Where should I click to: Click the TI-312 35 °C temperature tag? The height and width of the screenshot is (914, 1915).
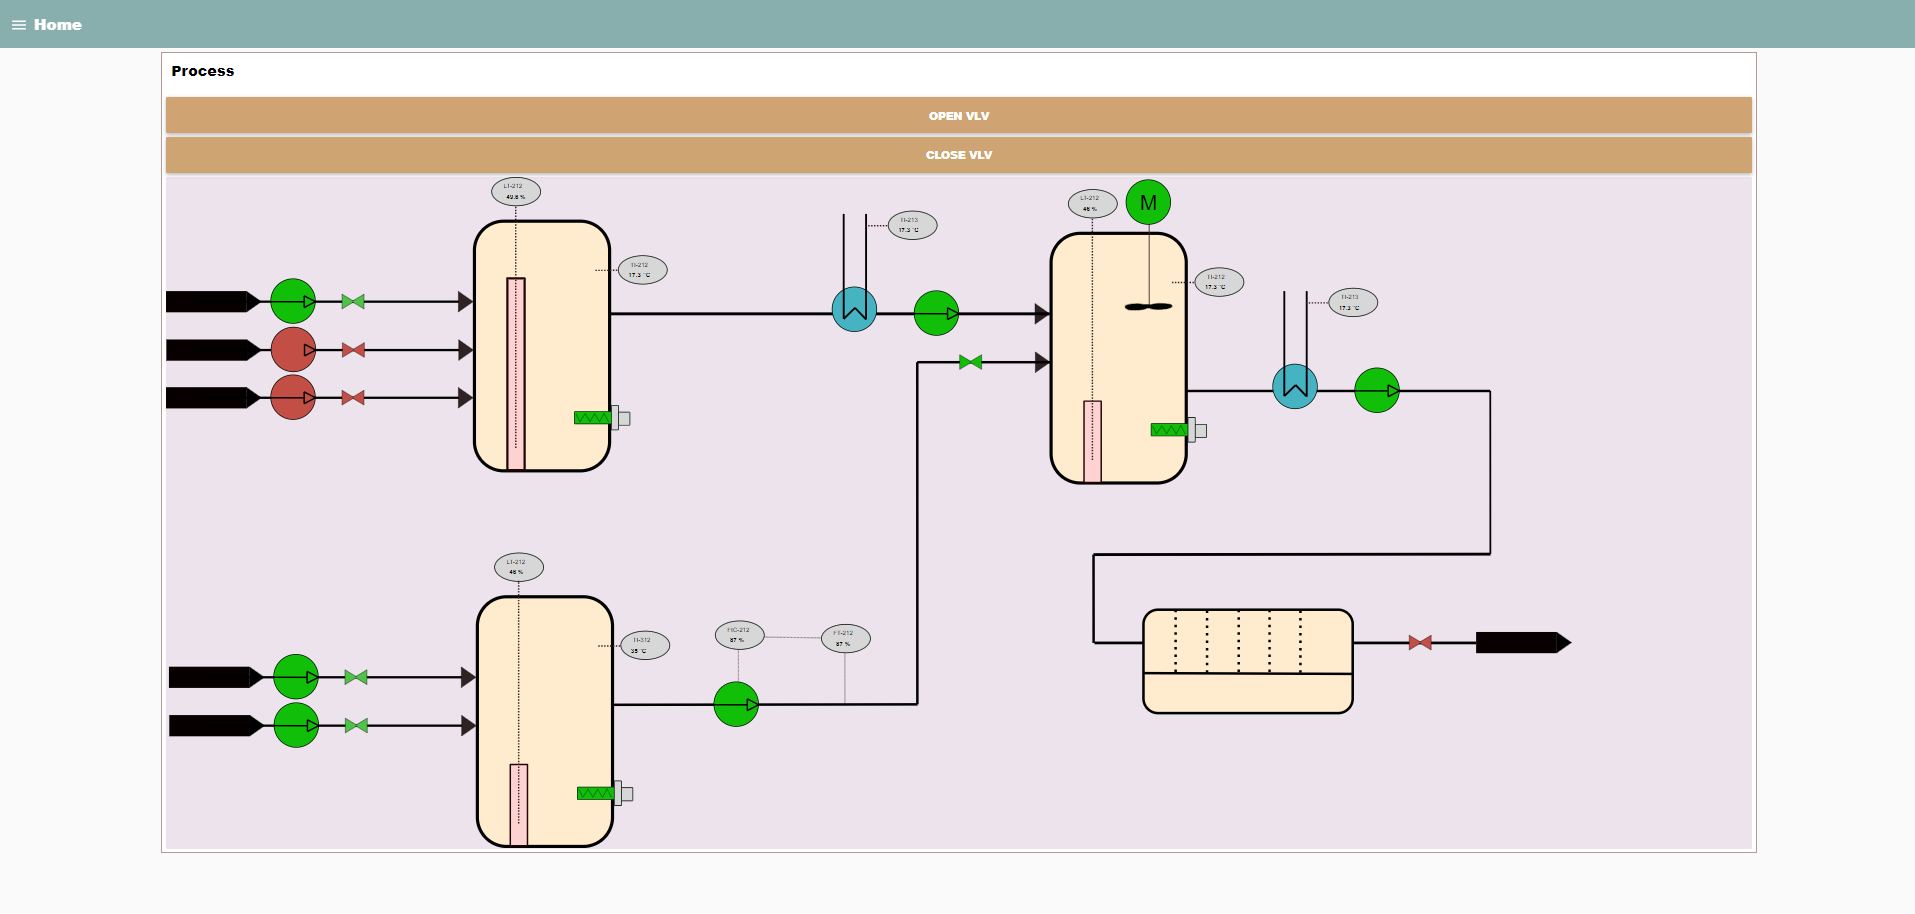tap(645, 645)
